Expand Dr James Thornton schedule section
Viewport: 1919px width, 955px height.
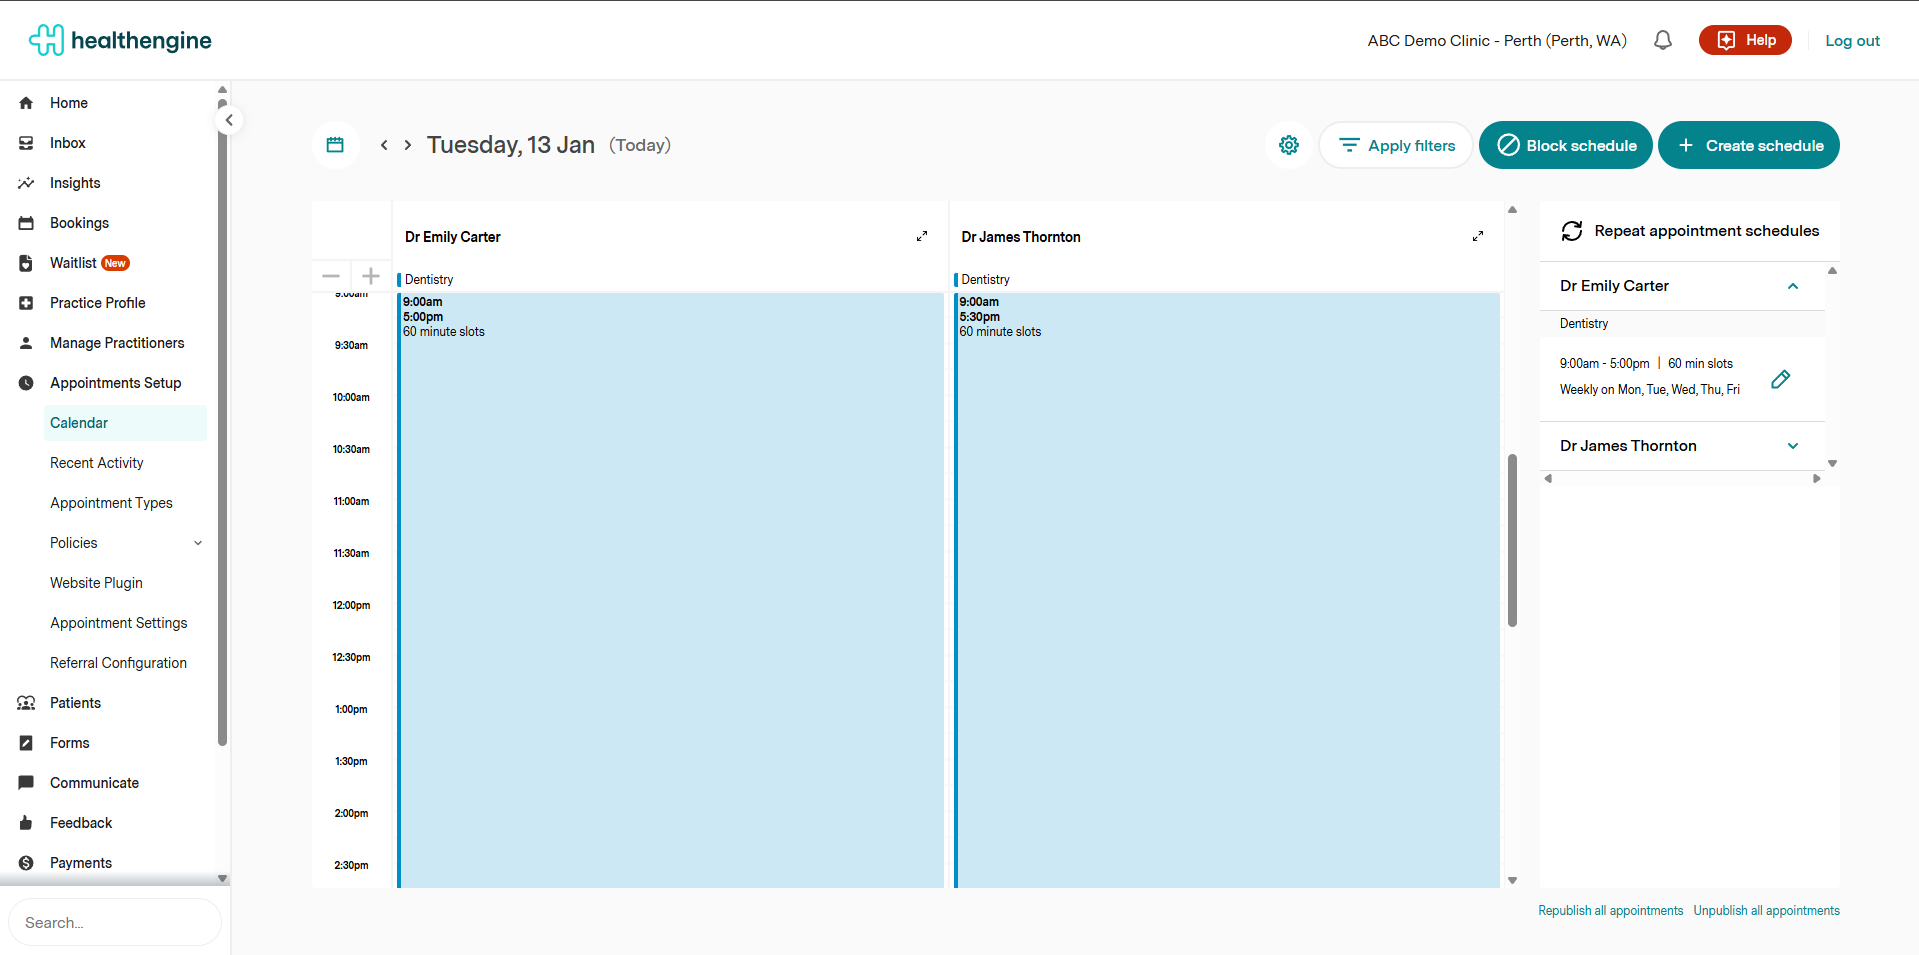(1793, 446)
